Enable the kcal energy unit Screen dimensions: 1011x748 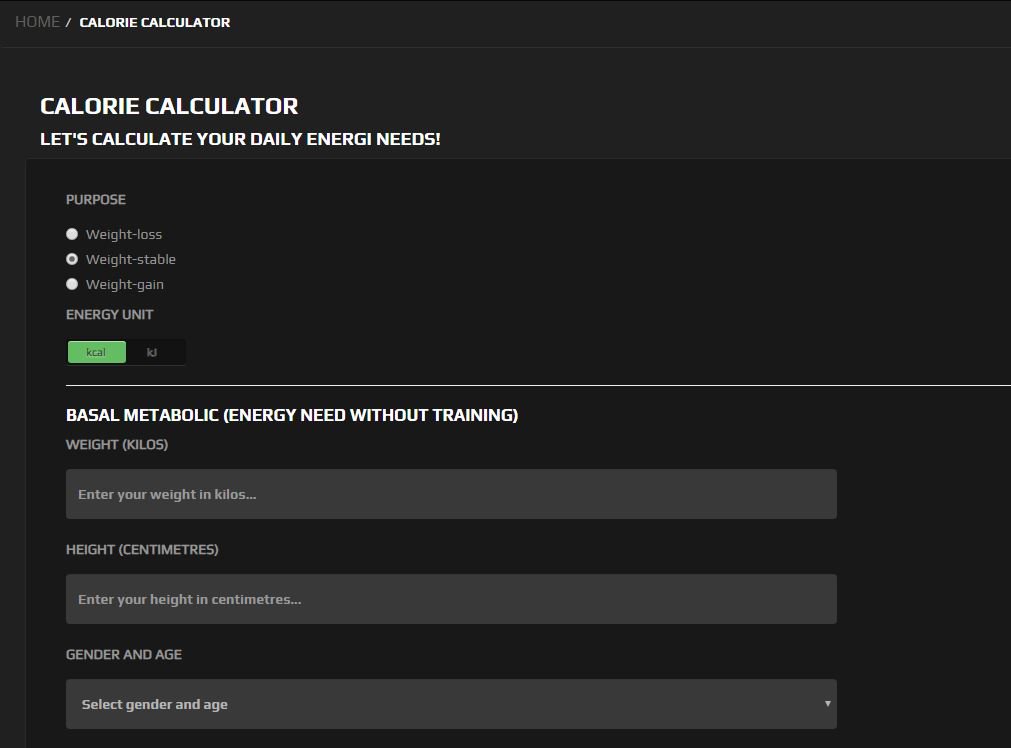coord(96,351)
